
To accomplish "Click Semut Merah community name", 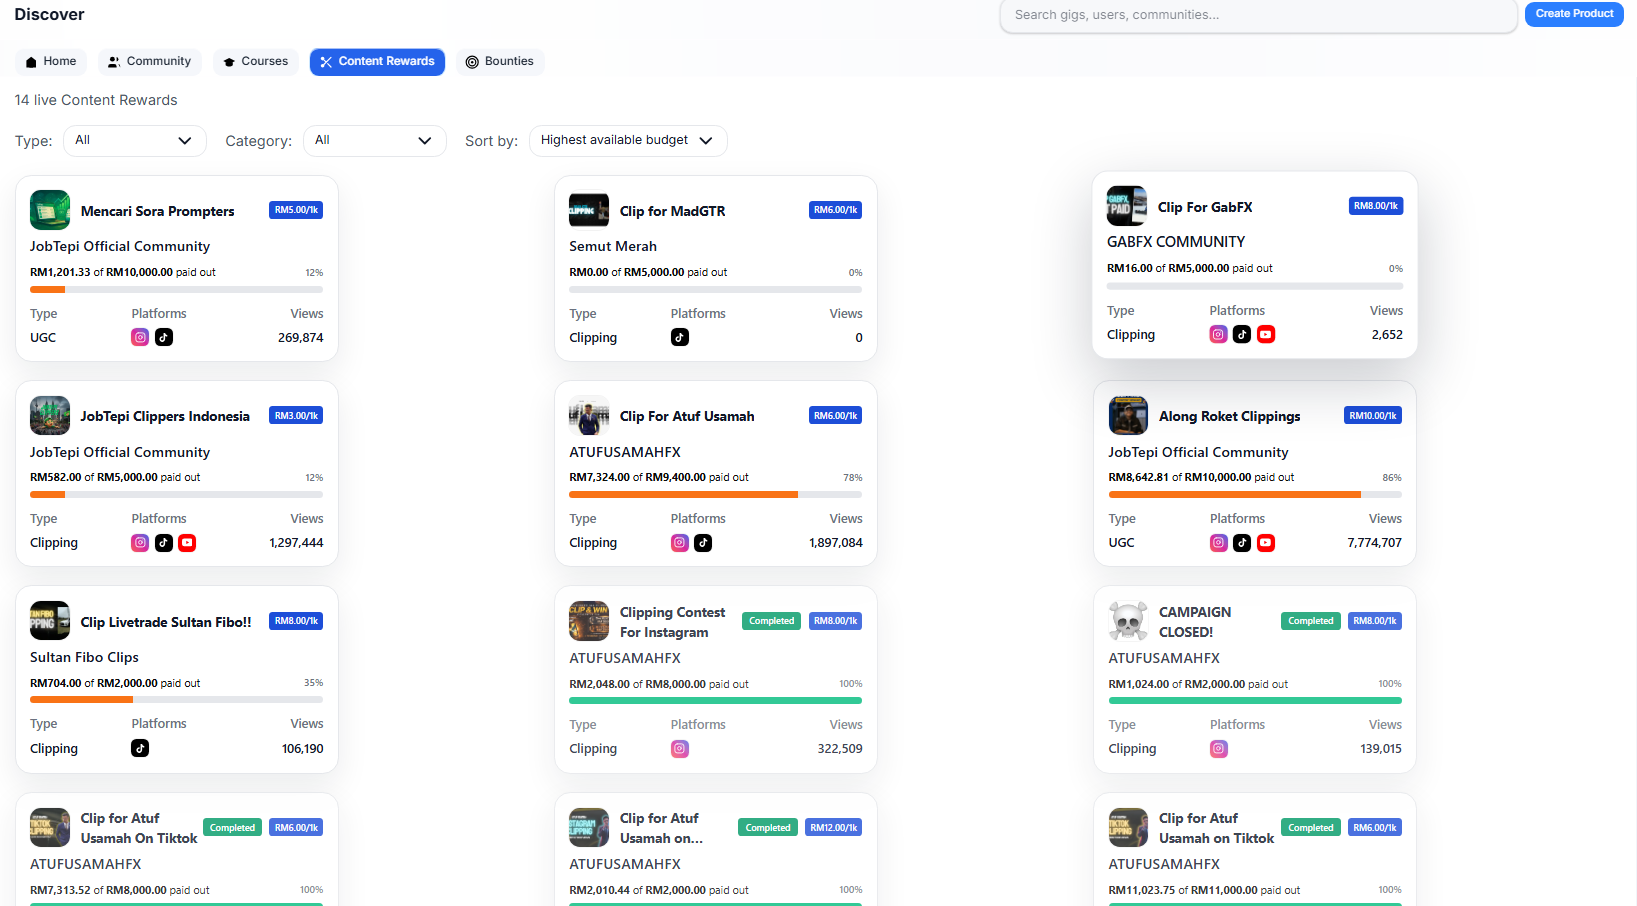I will coord(613,246).
